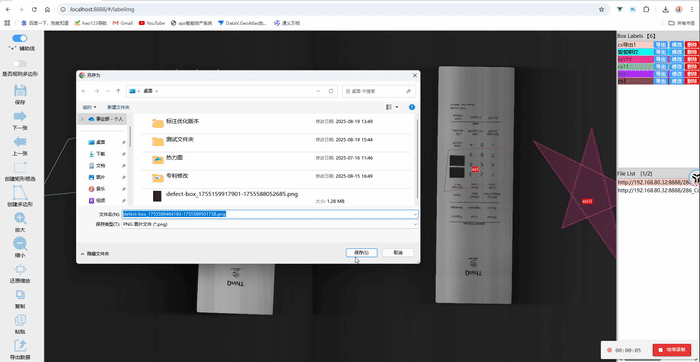This screenshot has height=362, width=700.
Task: Expand the 事业部 - 个人 OneDrive node
Action: click(x=82, y=119)
